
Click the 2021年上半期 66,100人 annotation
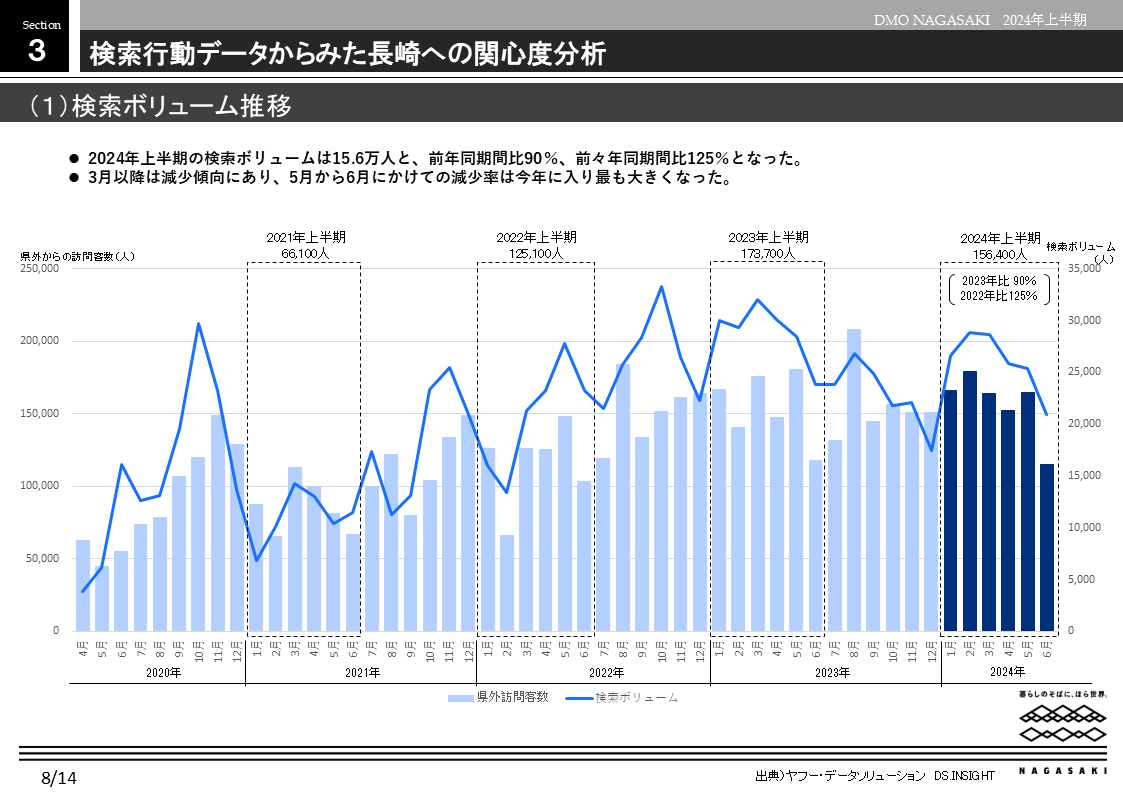pyautogui.click(x=306, y=245)
